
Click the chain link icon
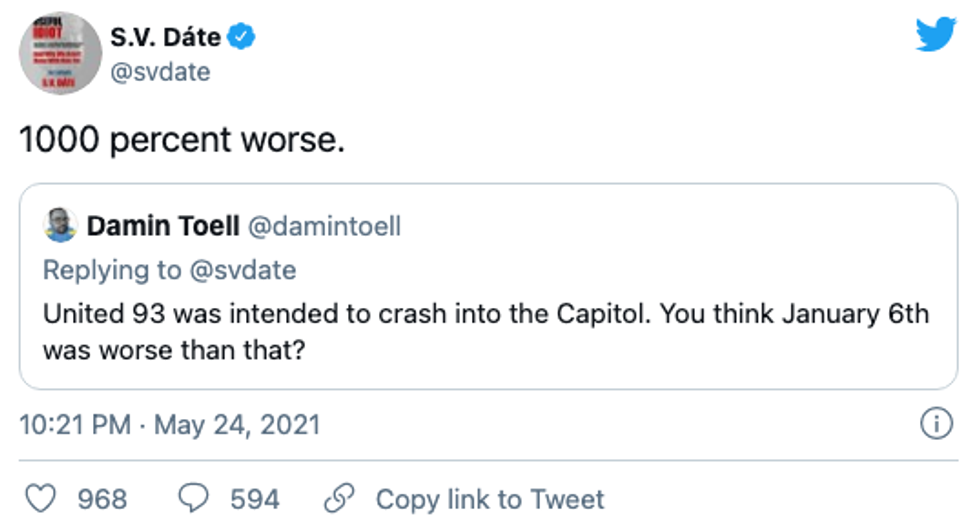tap(340, 498)
